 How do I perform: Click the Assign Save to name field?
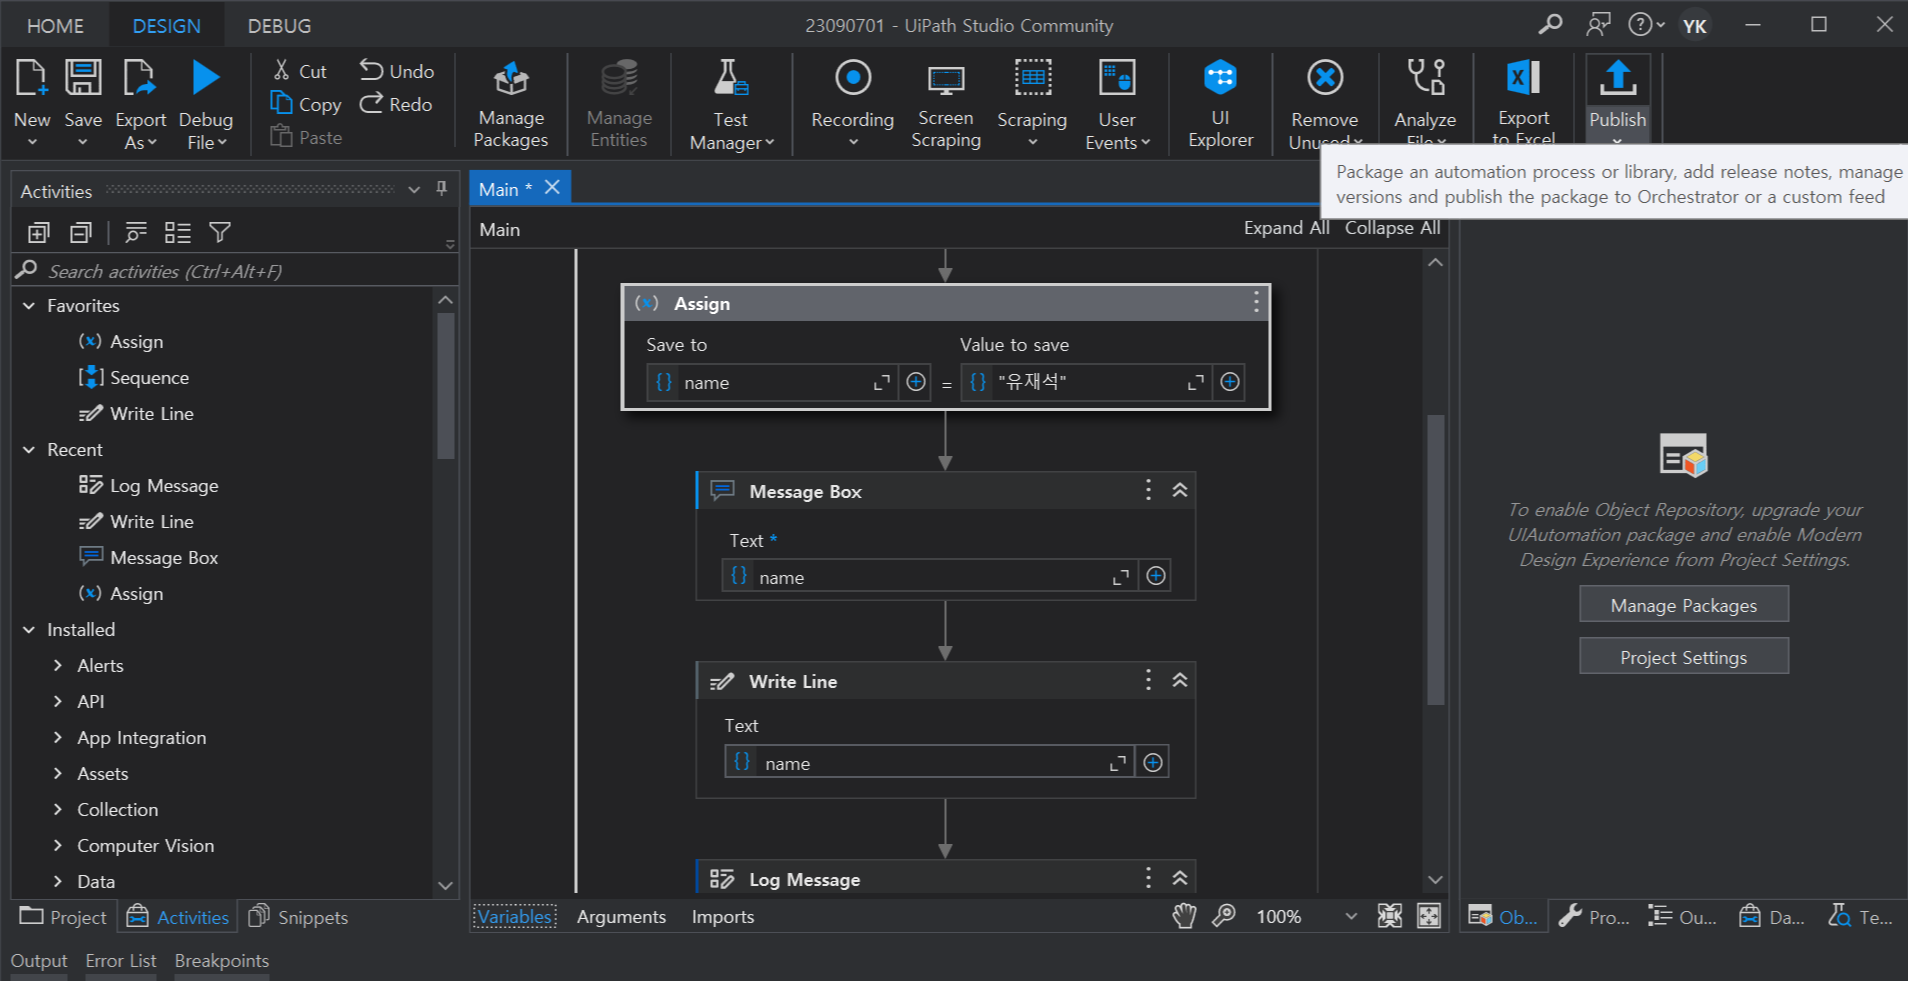point(773,383)
